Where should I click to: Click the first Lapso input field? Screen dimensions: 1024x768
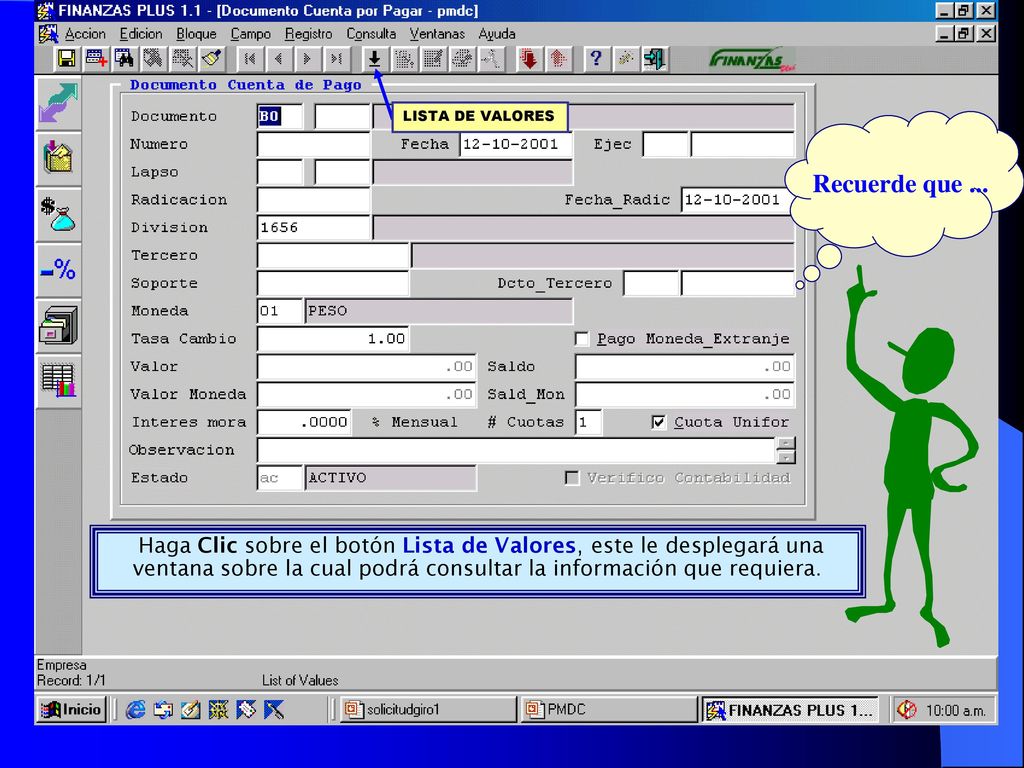[280, 172]
